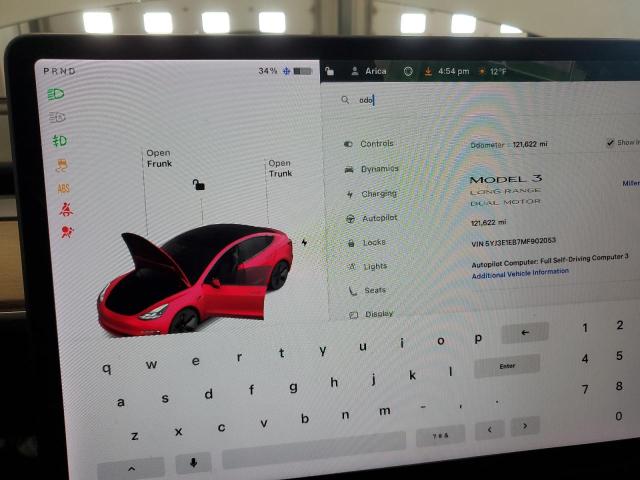Open the Autopilot menu
This screenshot has width=640, height=480.
pyautogui.click(x=371, y=218)
